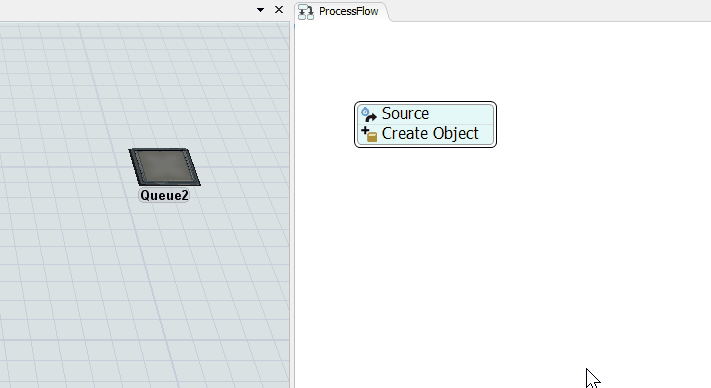The height and width of the screenshot is (388, 711).
Task: Open the 3D view pane dropdown arrow
Action: (x=260, y=10)
